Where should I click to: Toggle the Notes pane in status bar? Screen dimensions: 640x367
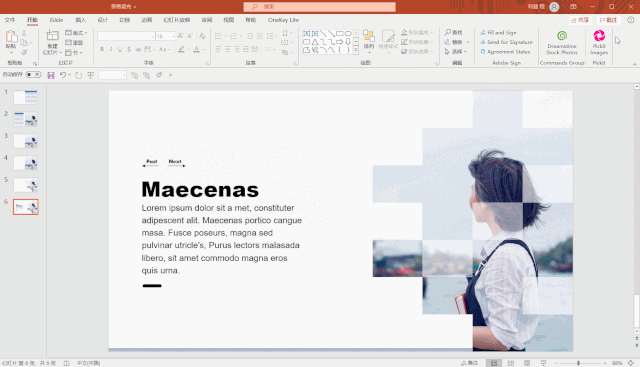click(469, 363)
